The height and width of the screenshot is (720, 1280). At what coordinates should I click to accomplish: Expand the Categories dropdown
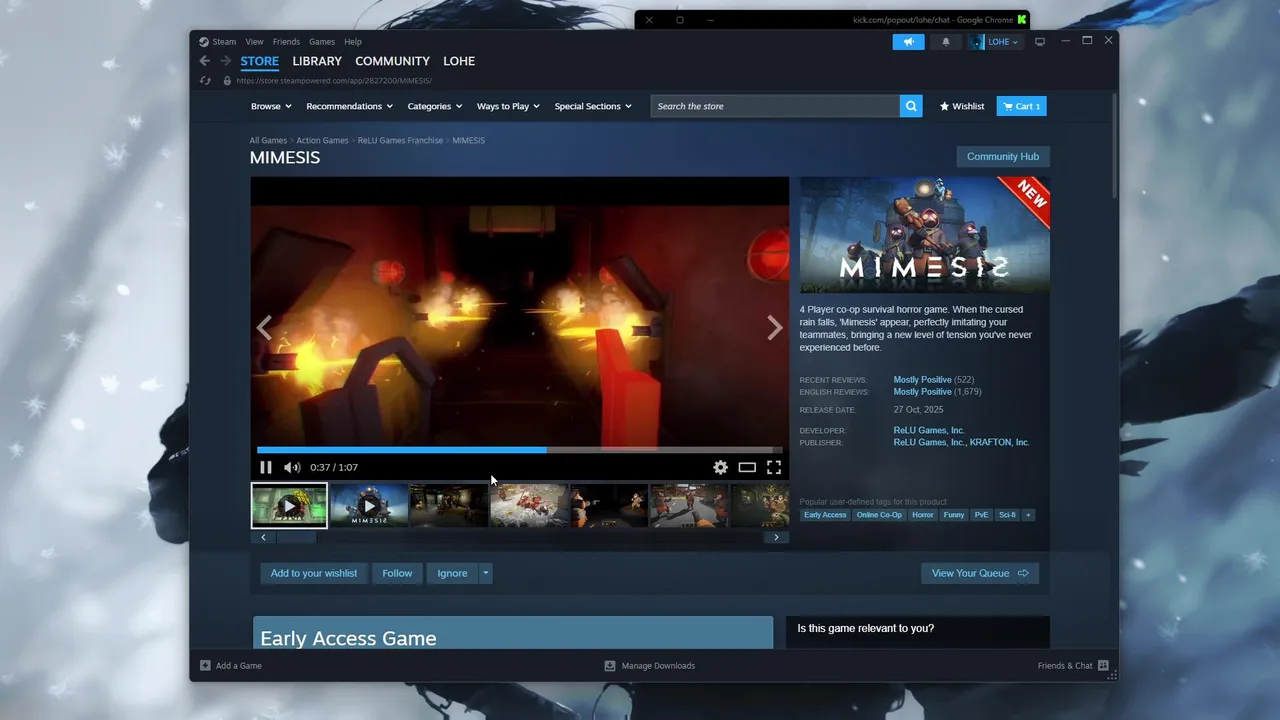pyautogui.click(x=435, y=106)
